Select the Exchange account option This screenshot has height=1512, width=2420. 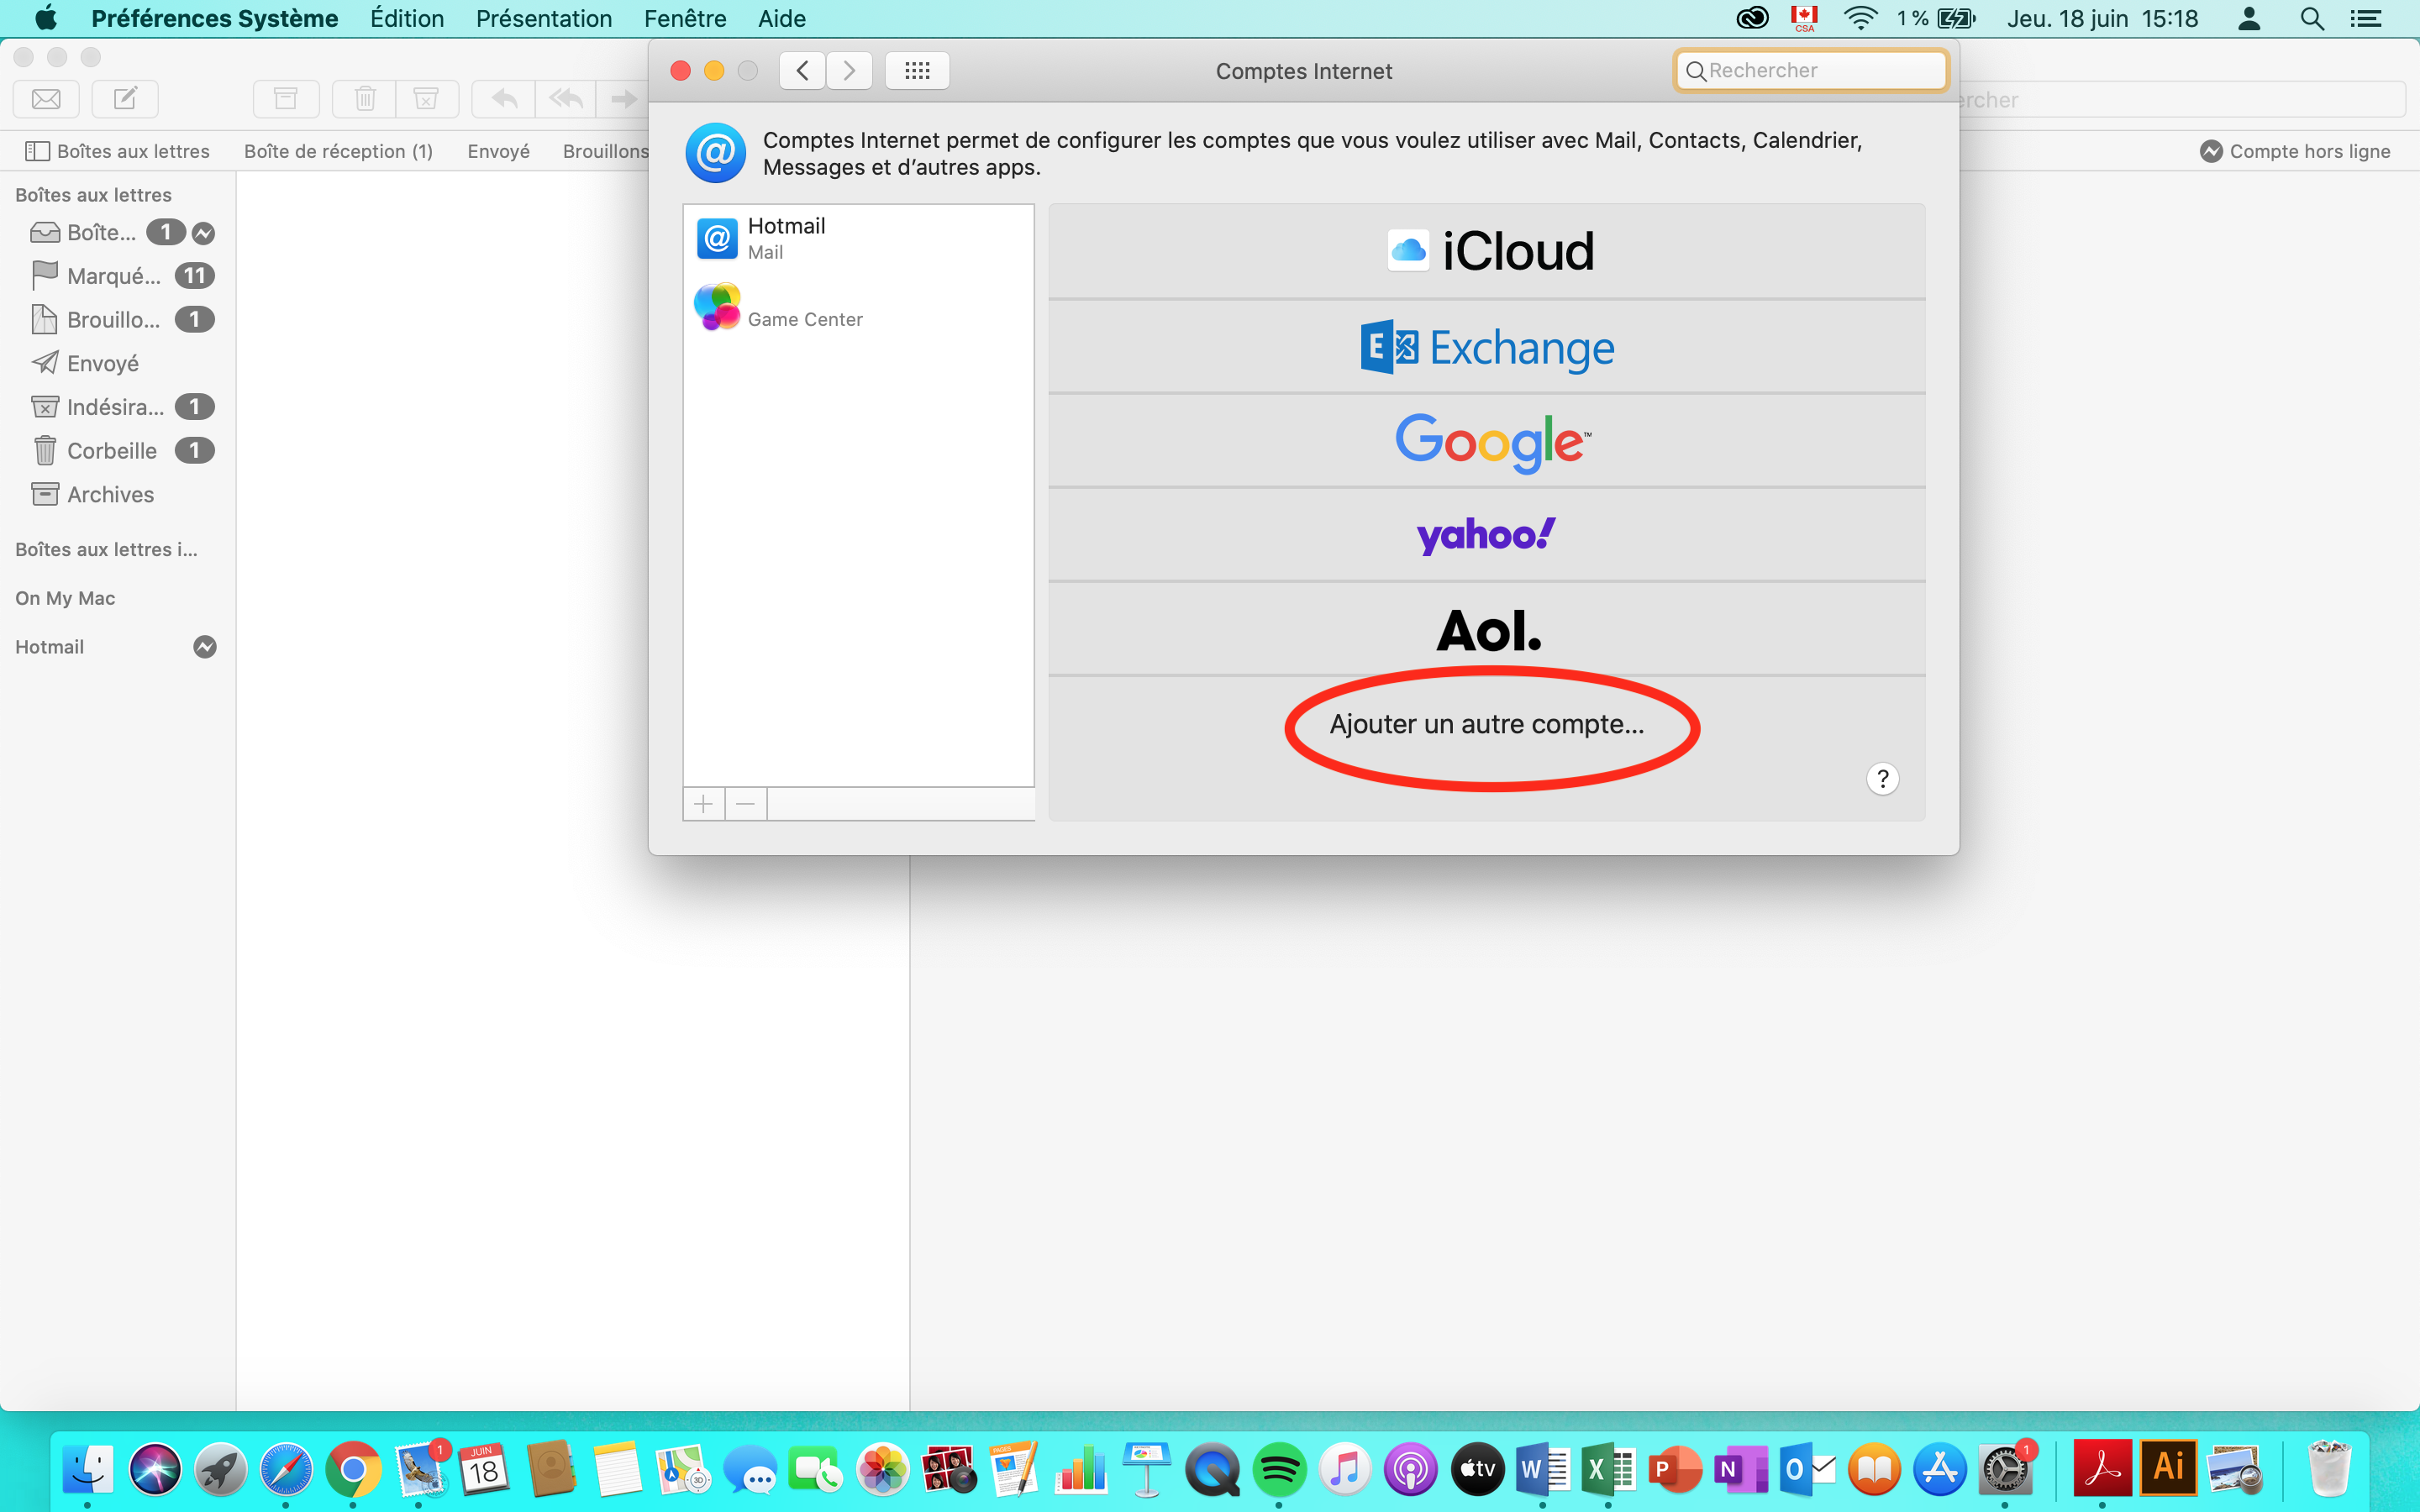coord(1488,347)
